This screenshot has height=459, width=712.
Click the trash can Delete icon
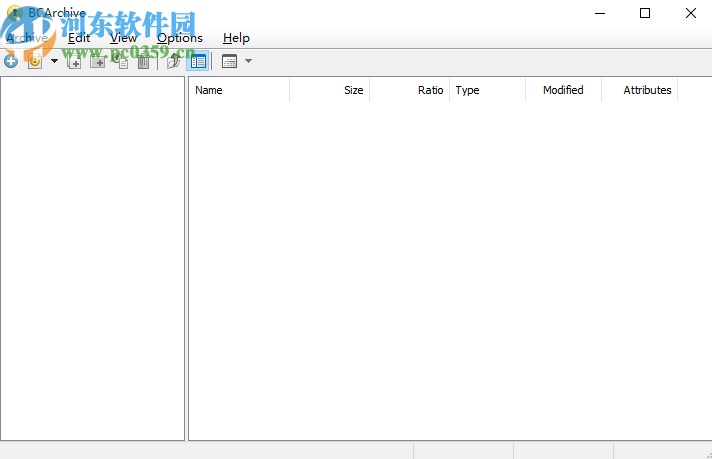point(143,61)
